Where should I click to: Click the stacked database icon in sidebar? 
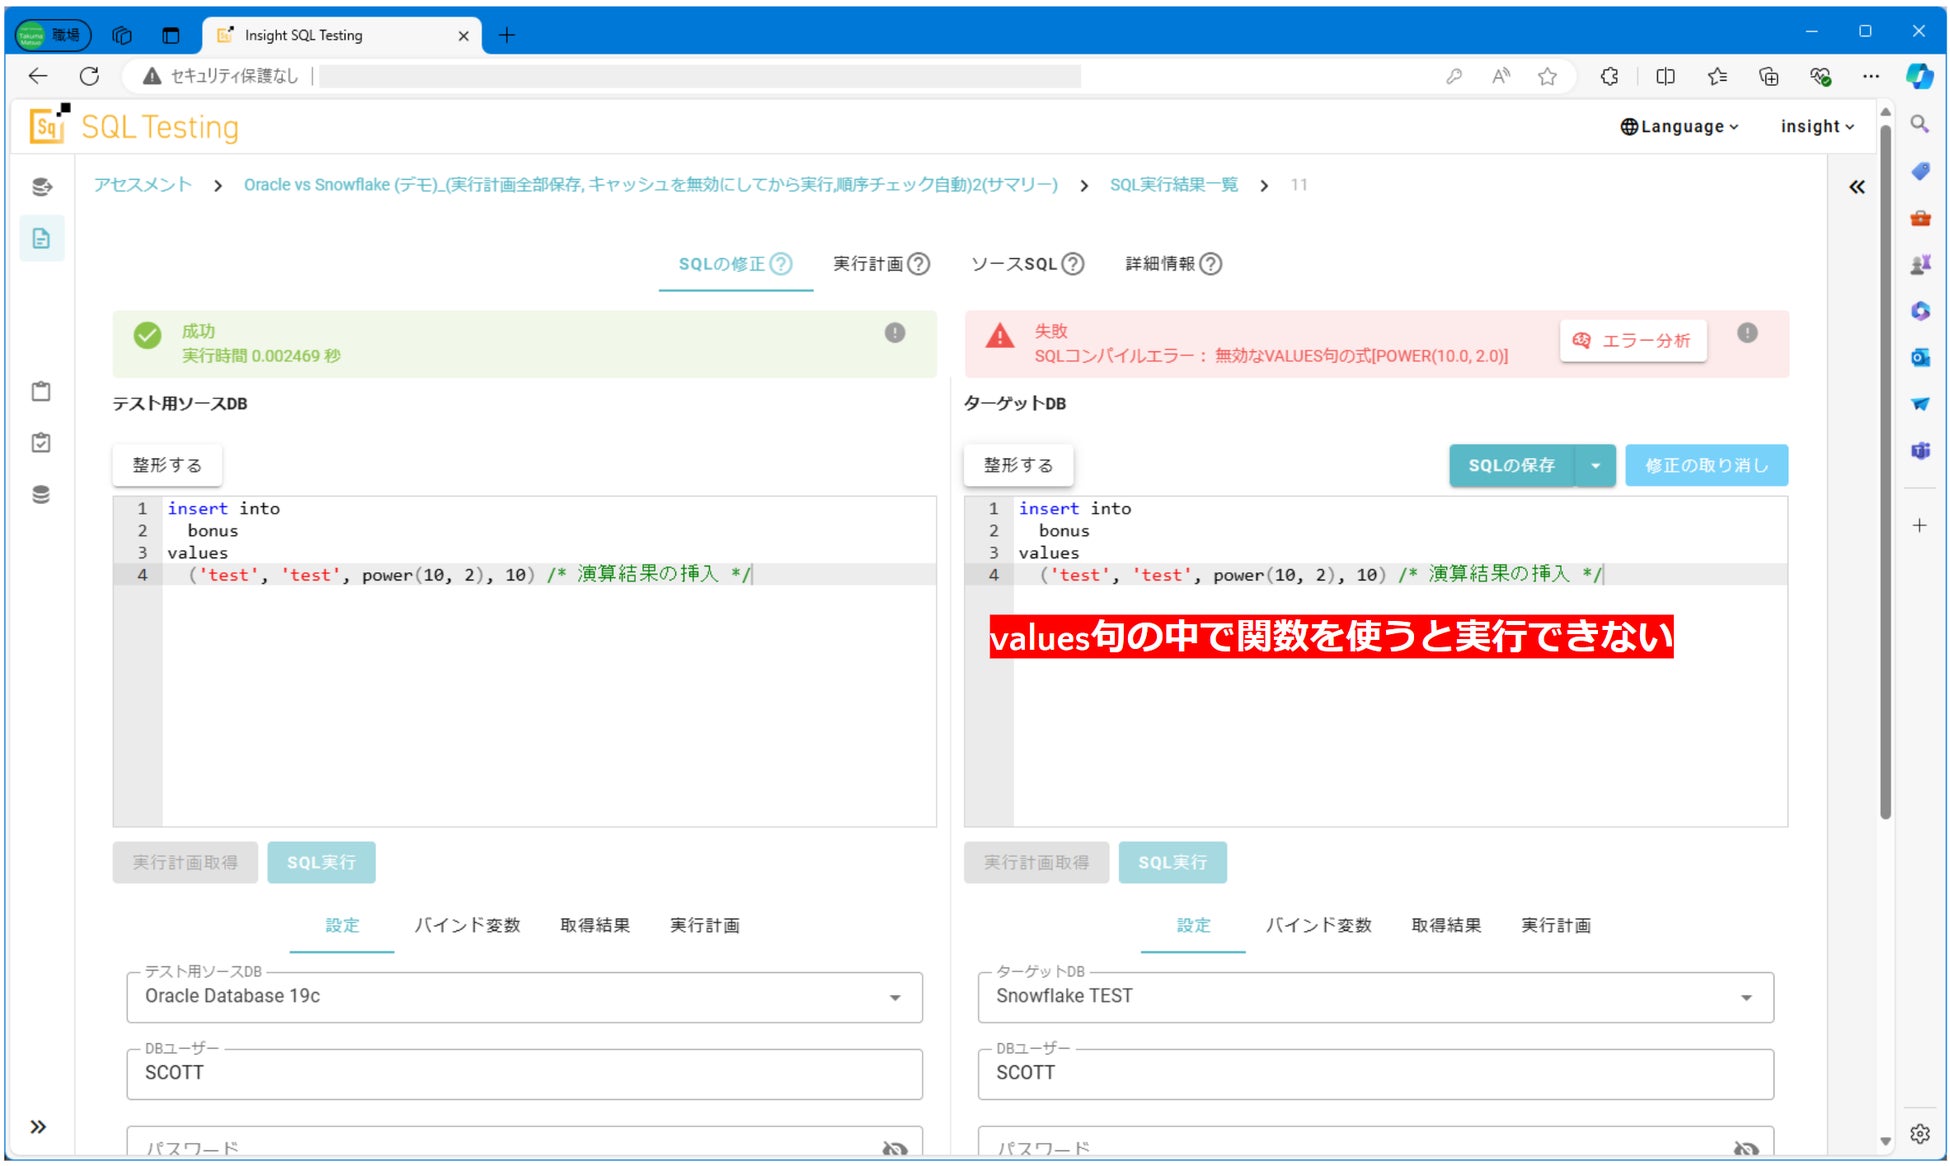(41, 495)
